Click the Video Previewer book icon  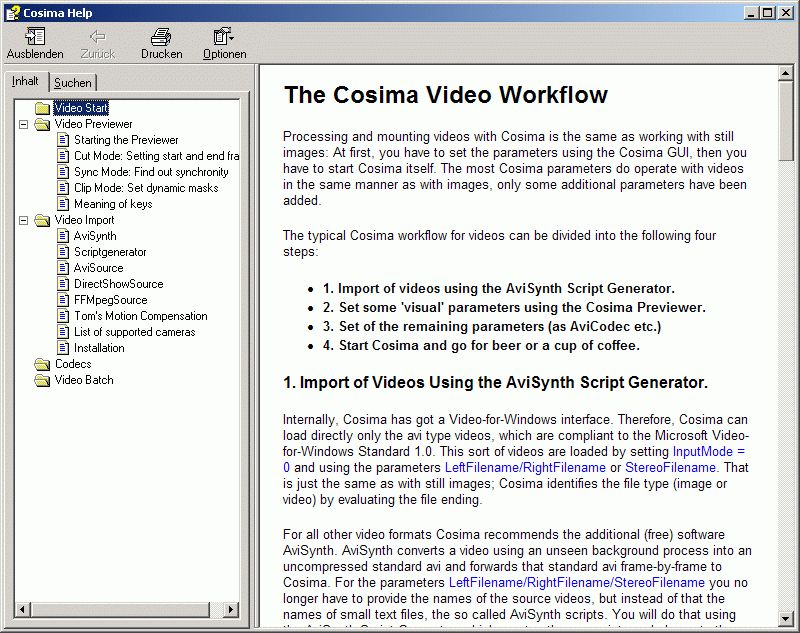pyautogui.click(x=42, y=124)
